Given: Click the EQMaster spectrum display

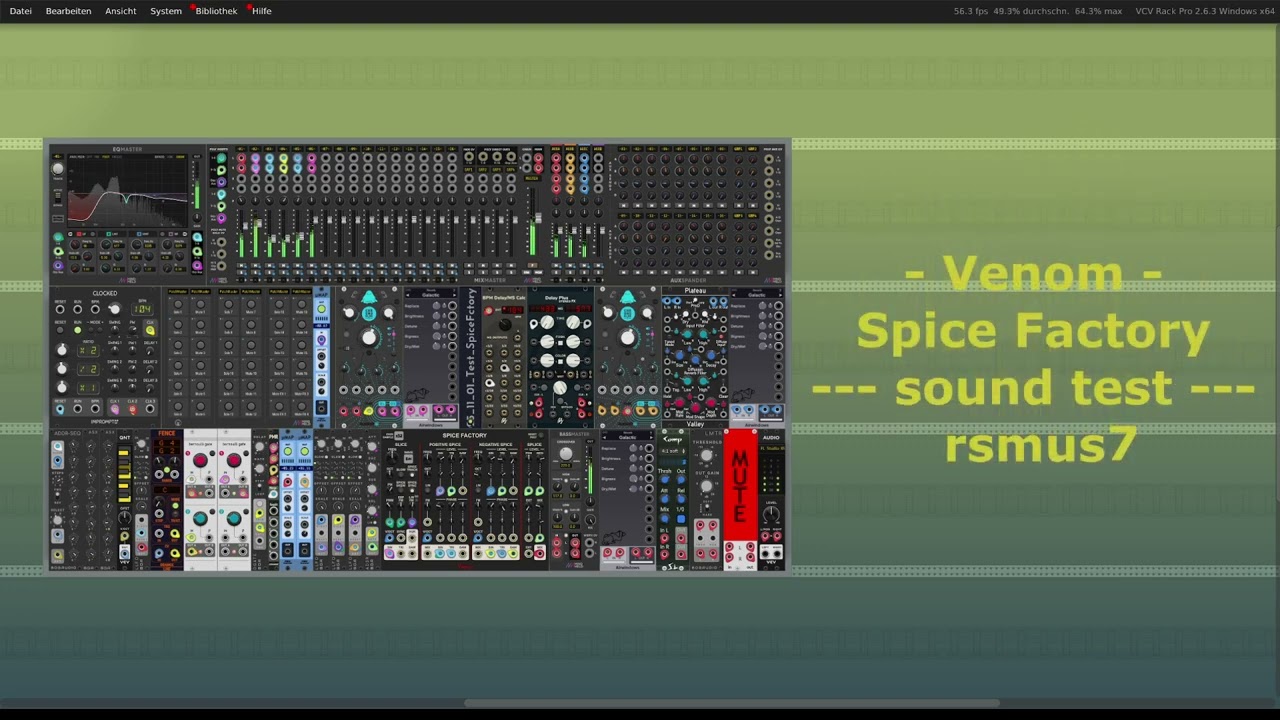Looking at the screenshot, I should point(128,191).
